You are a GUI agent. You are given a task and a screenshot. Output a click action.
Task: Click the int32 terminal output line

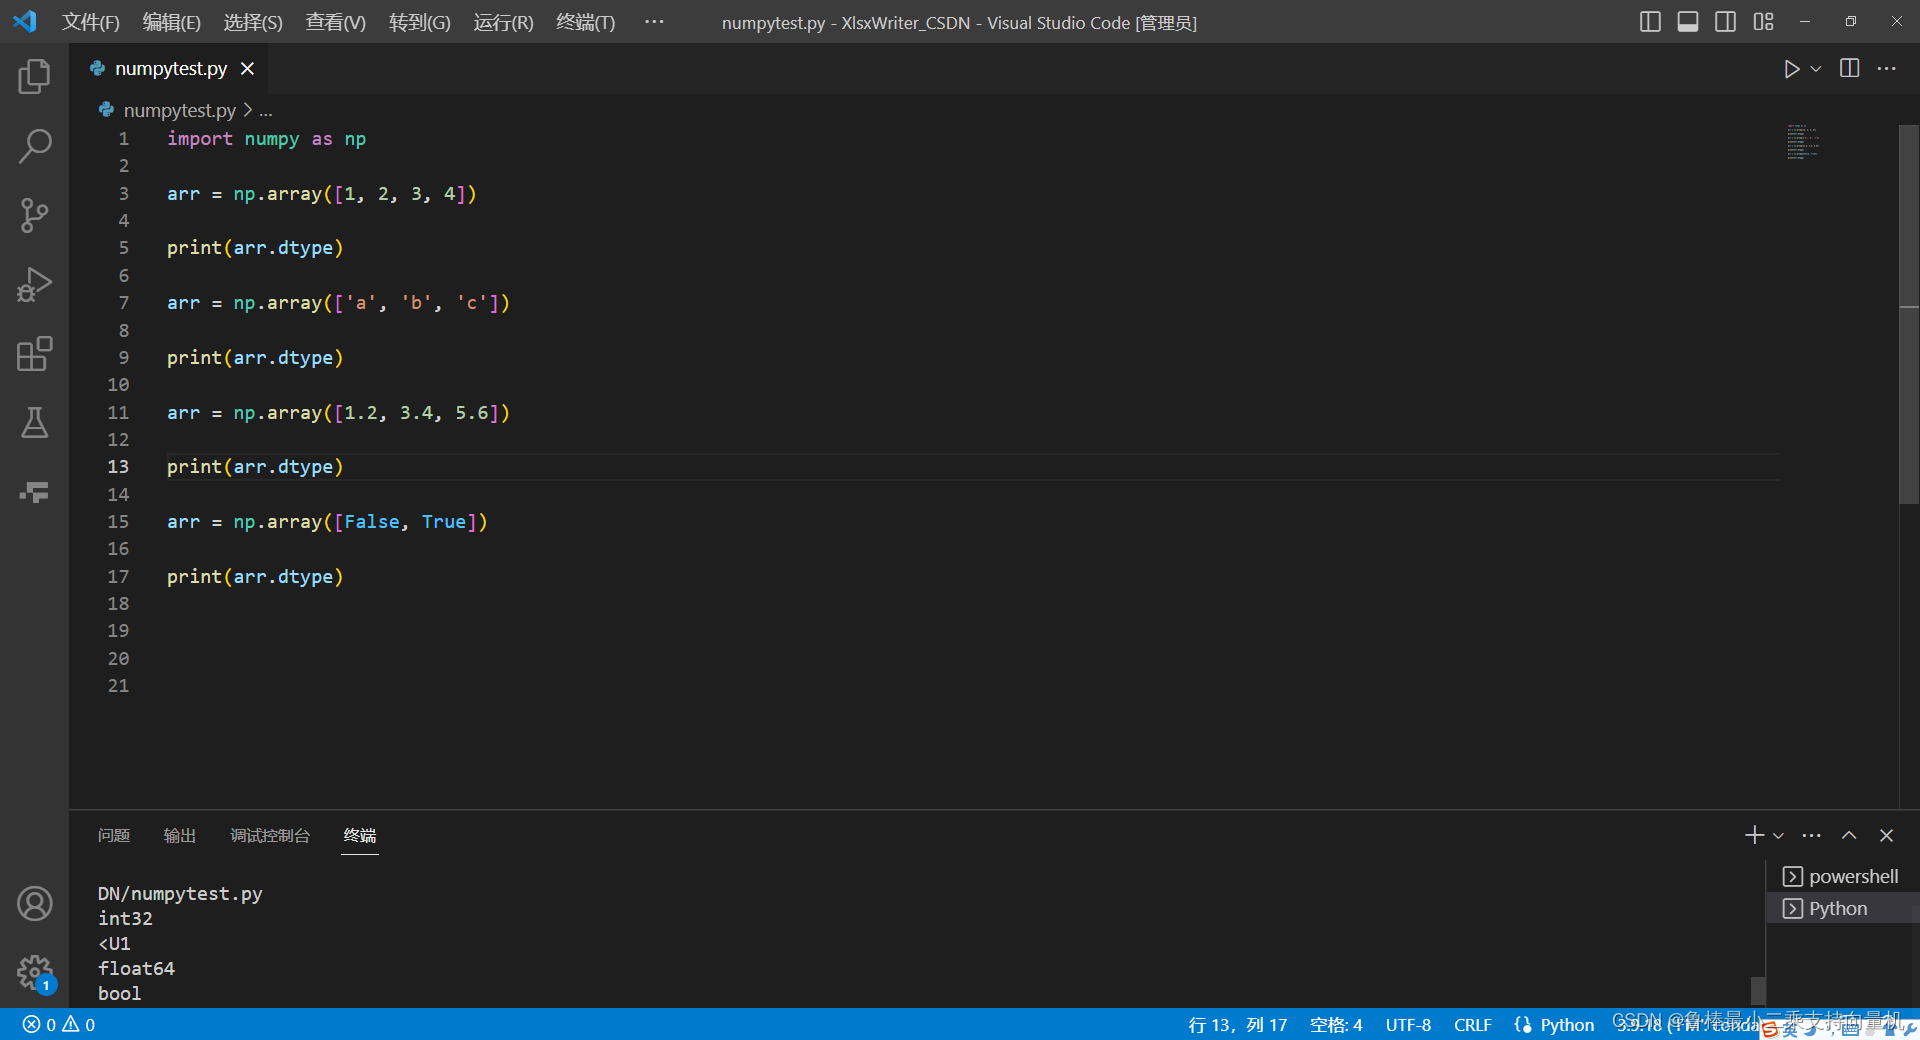coord(125,919)
